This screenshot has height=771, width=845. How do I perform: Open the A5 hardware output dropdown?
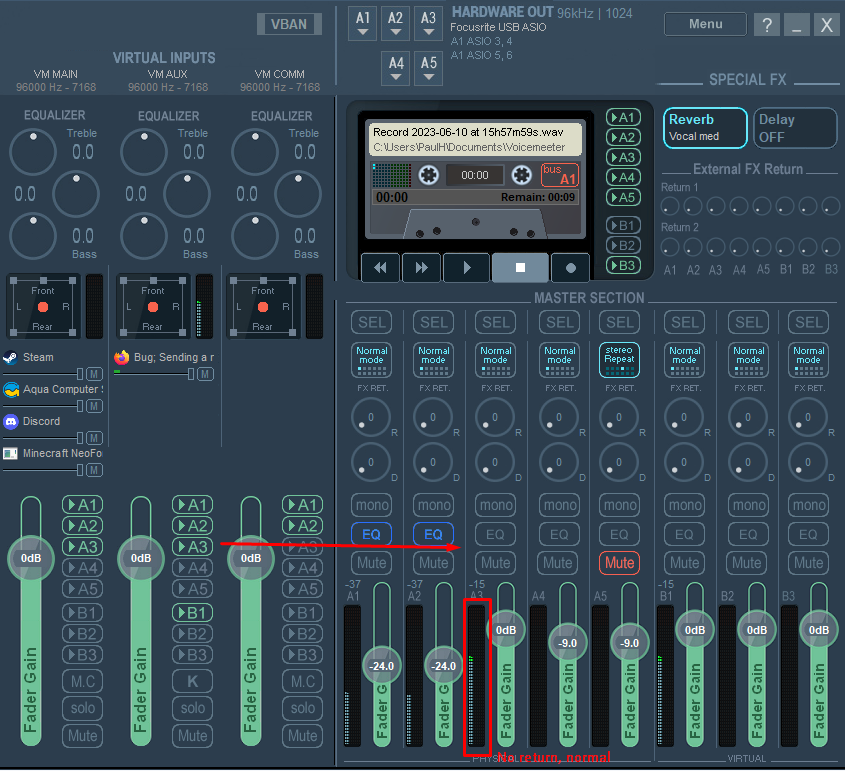click(x=428, y=70)
